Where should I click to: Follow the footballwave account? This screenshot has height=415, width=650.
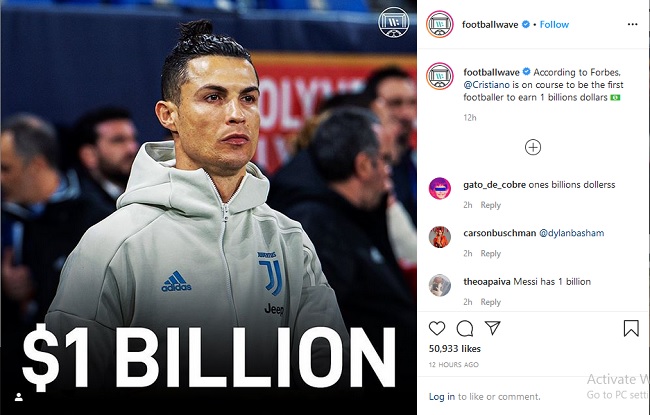[554, 24]
